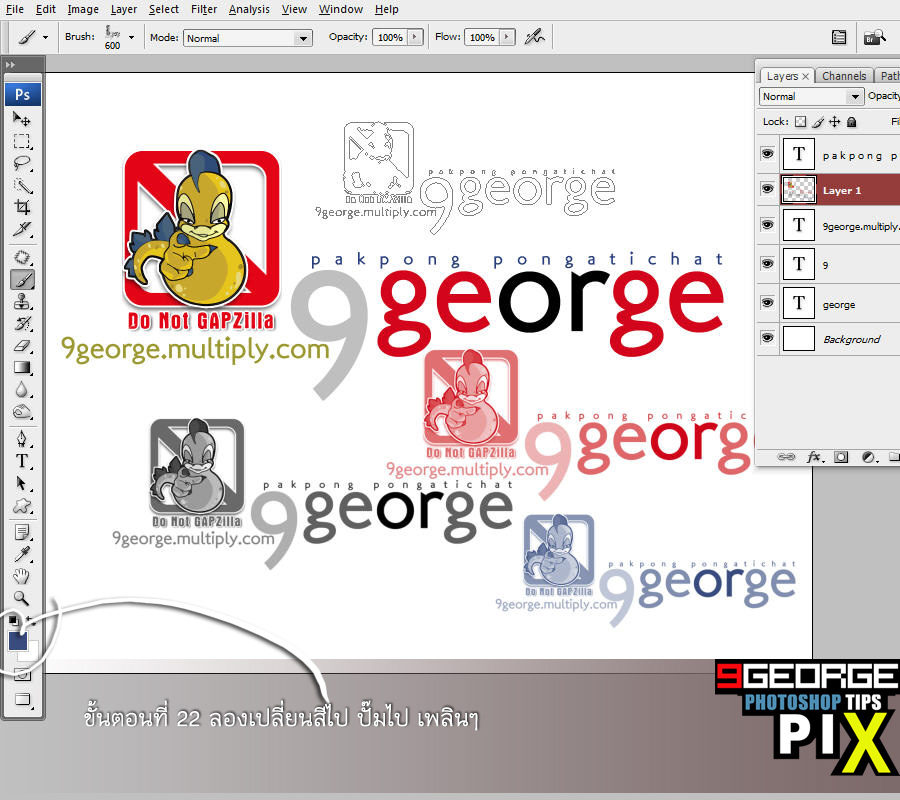
Task: Open the Analysis menu
Action: [249, 9]
